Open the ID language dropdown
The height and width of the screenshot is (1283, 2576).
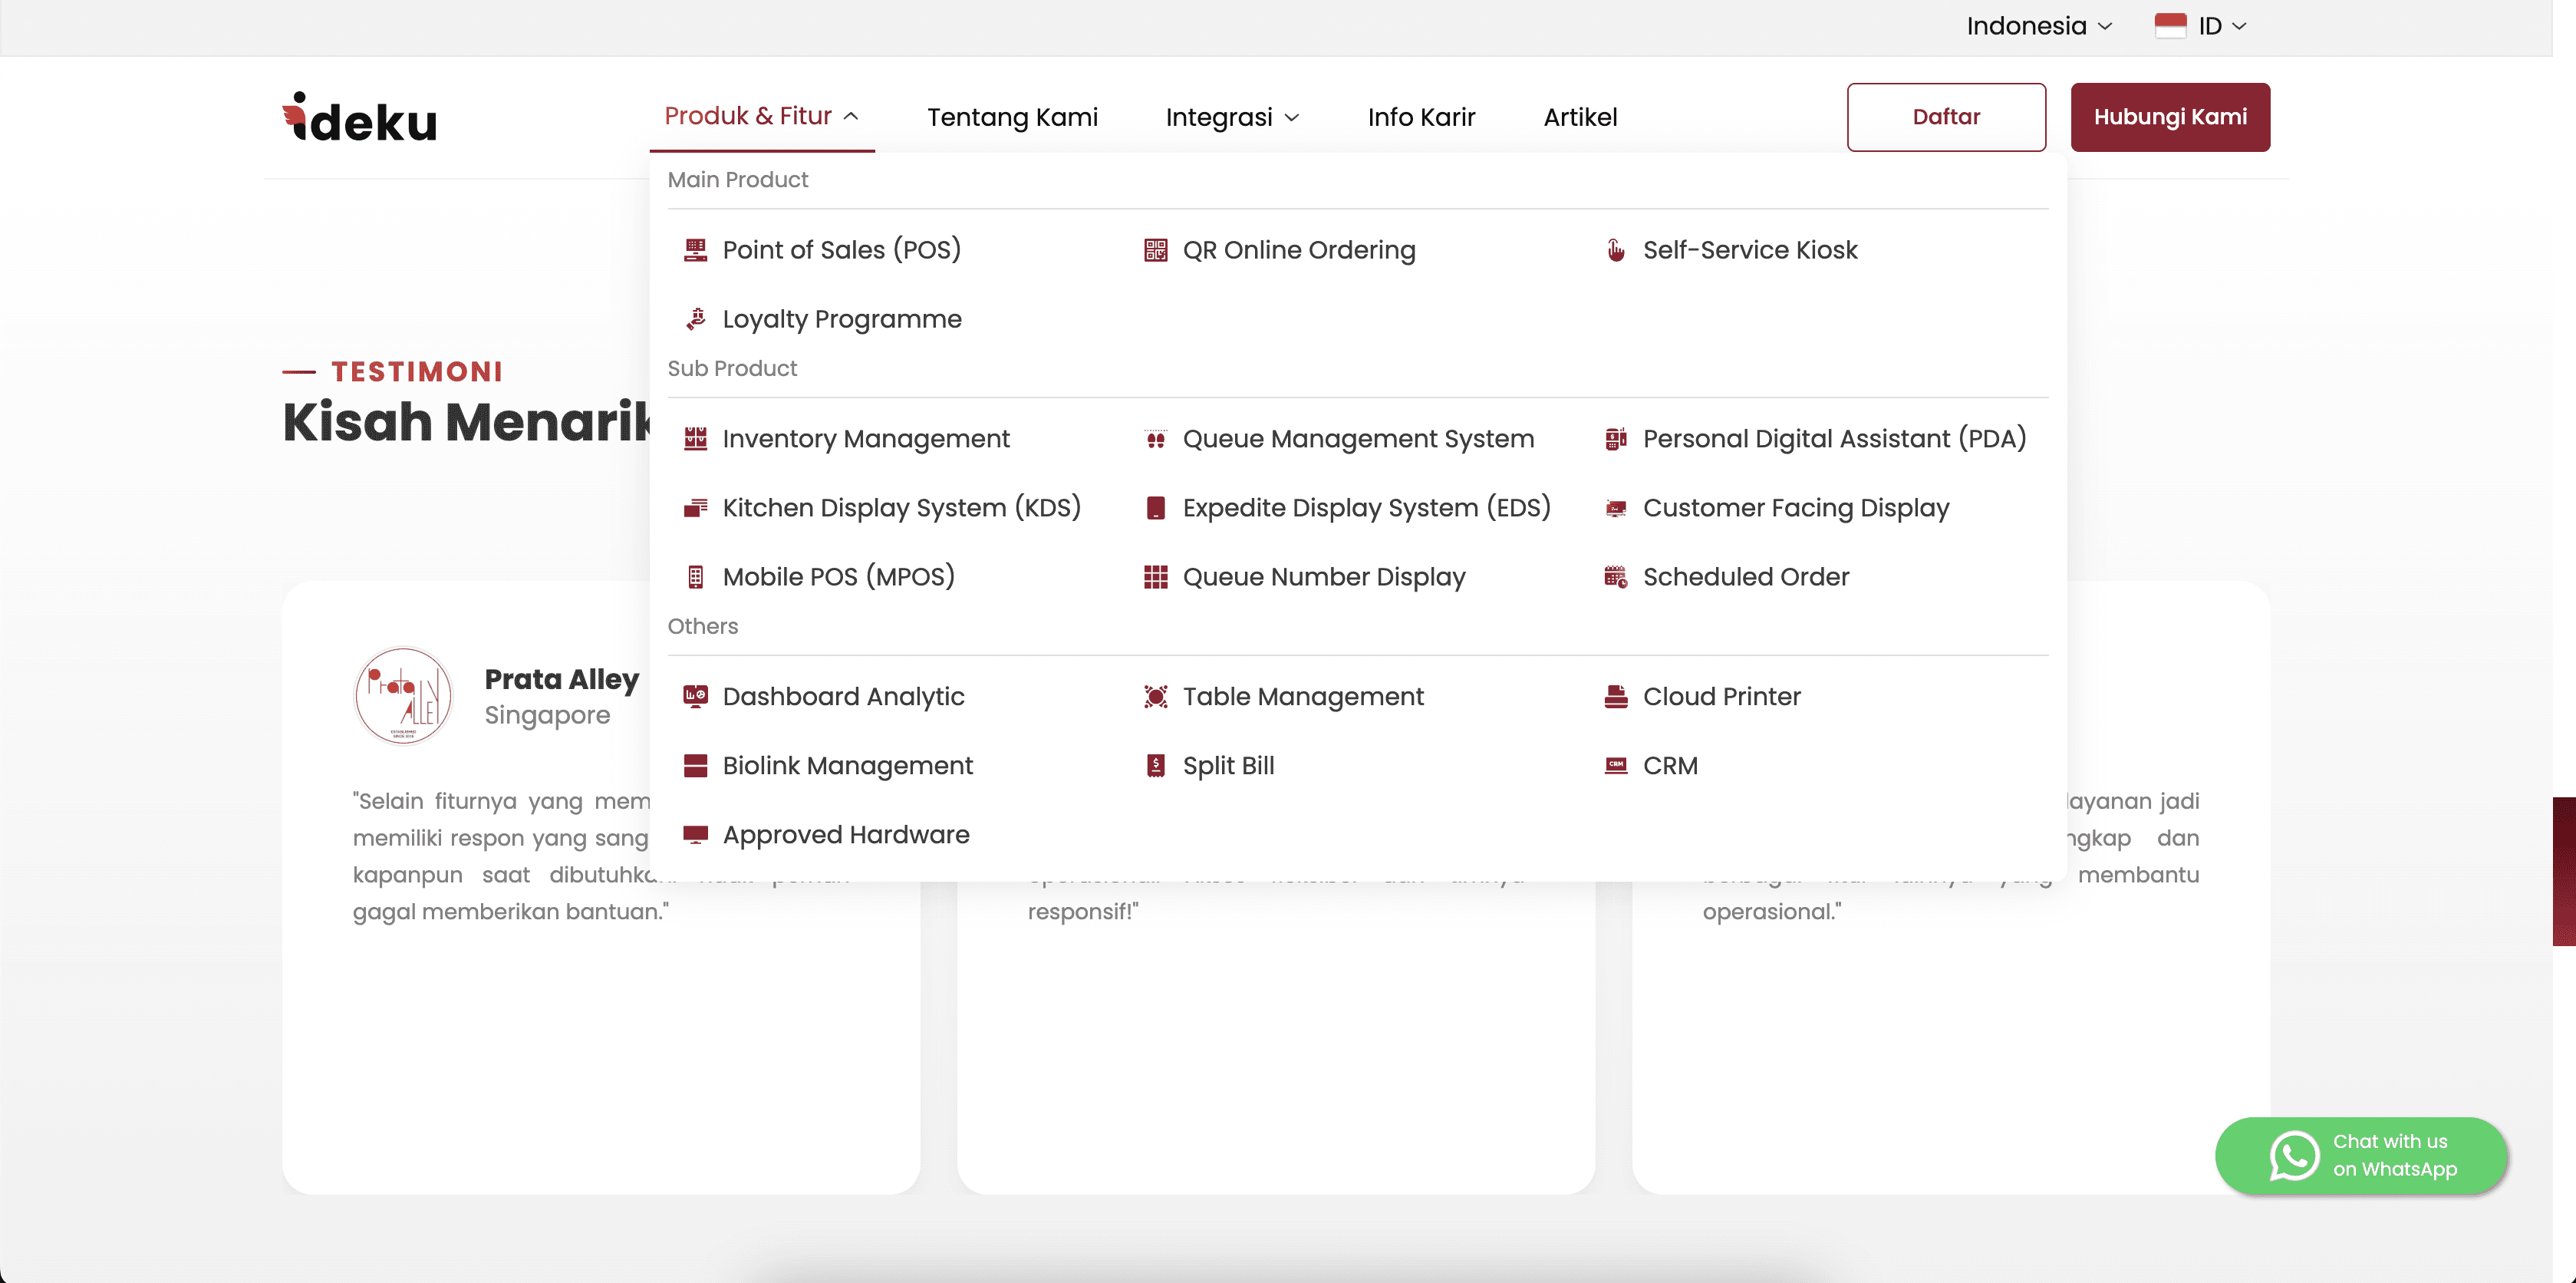coord(2201,26)
